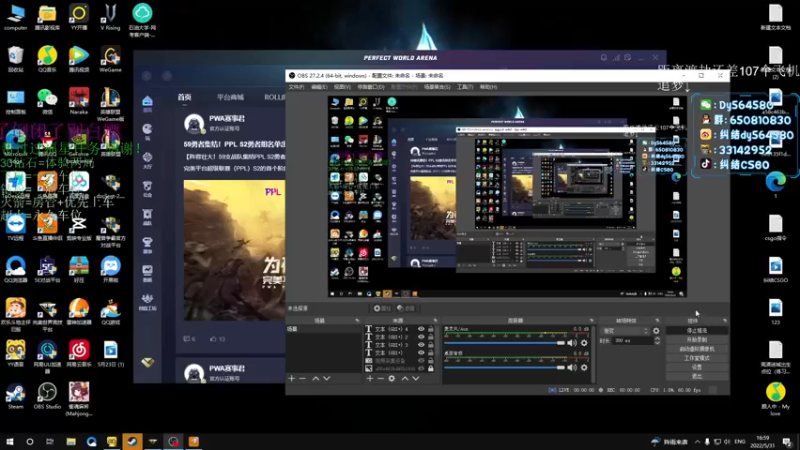800x450 pixels.
Task: Open the 渐变 transition dropdown
Action: pyautogui.click(x=626, y=331)
